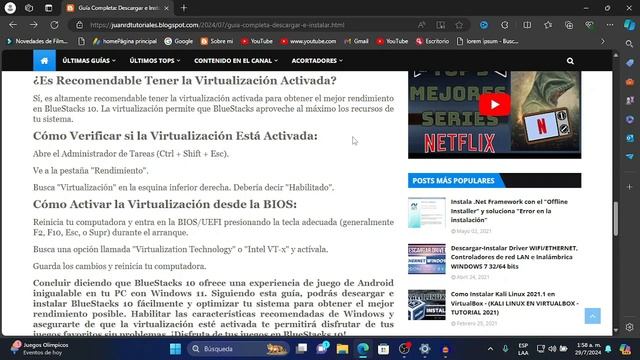Image resolution: width=640 pixels, height=360 pixels.
Task: Click the .Net Framework post thumbnail
Action: (427, 213)
